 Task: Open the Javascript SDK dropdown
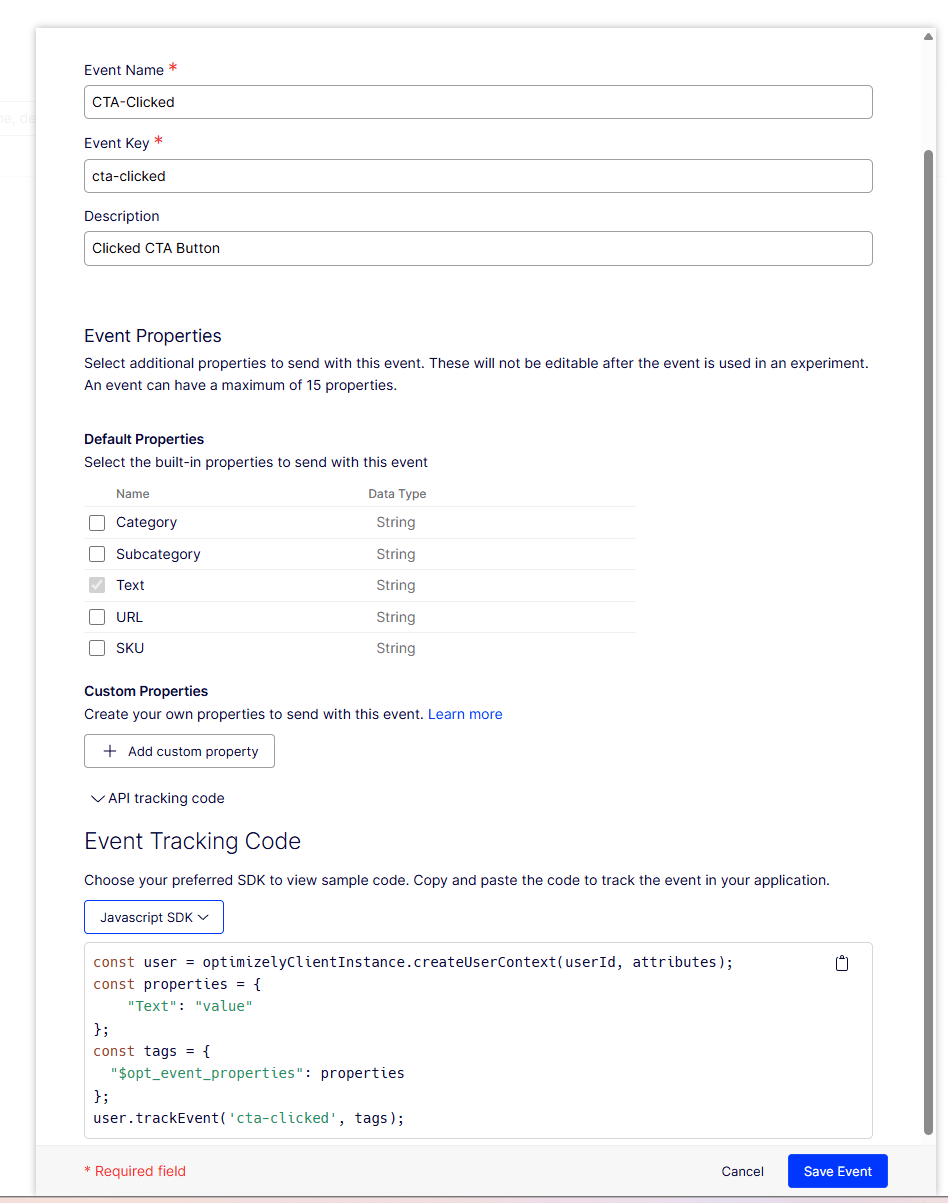click(x=153, y=916)
